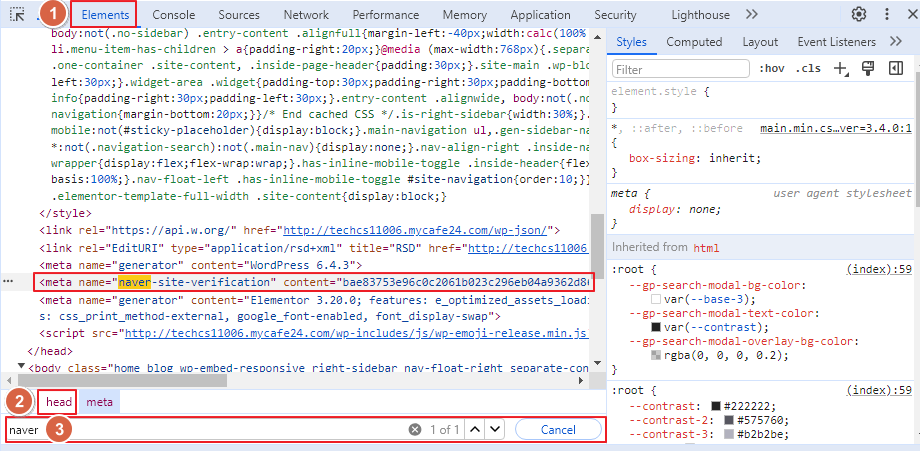Collapse the body element node triangle
Viewport: 920px width, 451px height.
click(22, 367)
